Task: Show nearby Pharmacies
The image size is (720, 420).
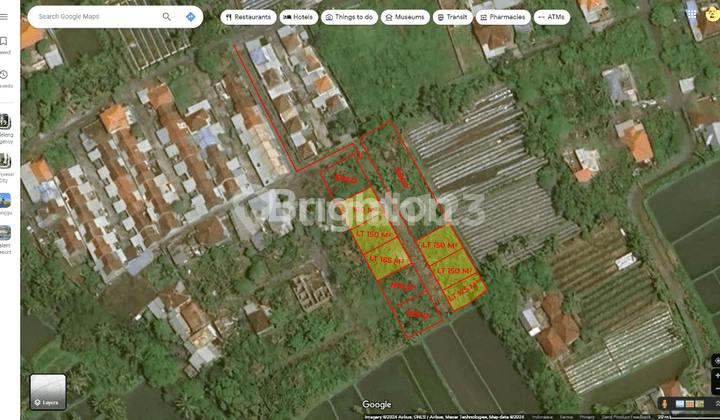Action: click(x=502, y=17)
